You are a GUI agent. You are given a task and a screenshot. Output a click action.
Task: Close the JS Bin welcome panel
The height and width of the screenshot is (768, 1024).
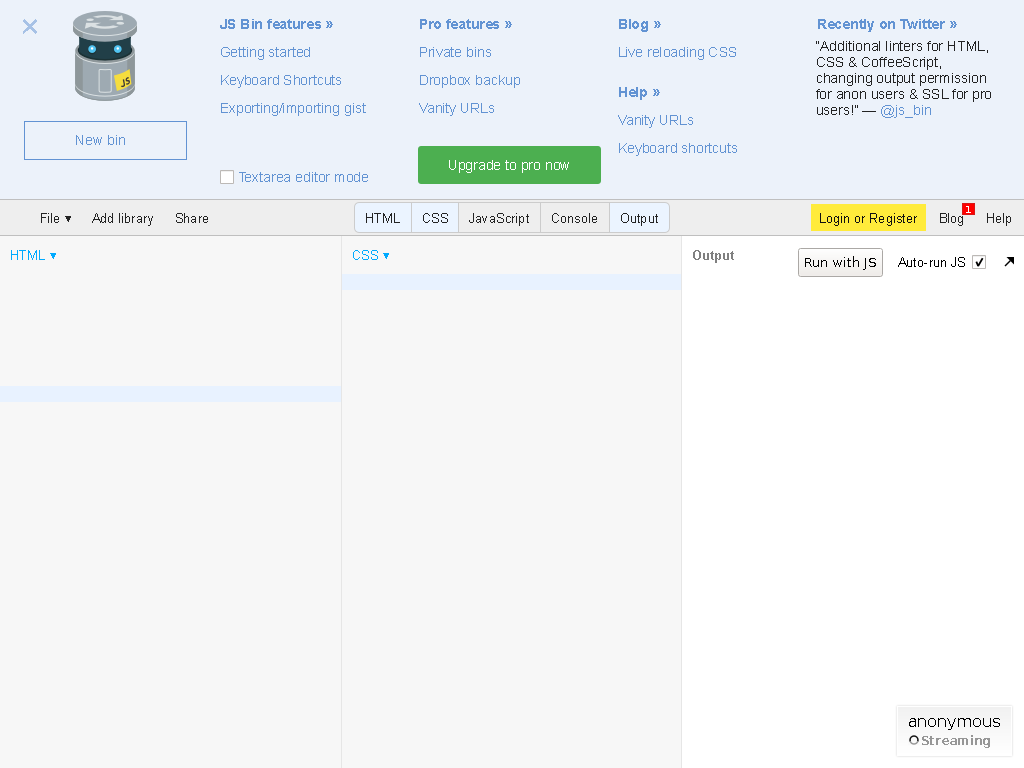(x=30, y=27)
